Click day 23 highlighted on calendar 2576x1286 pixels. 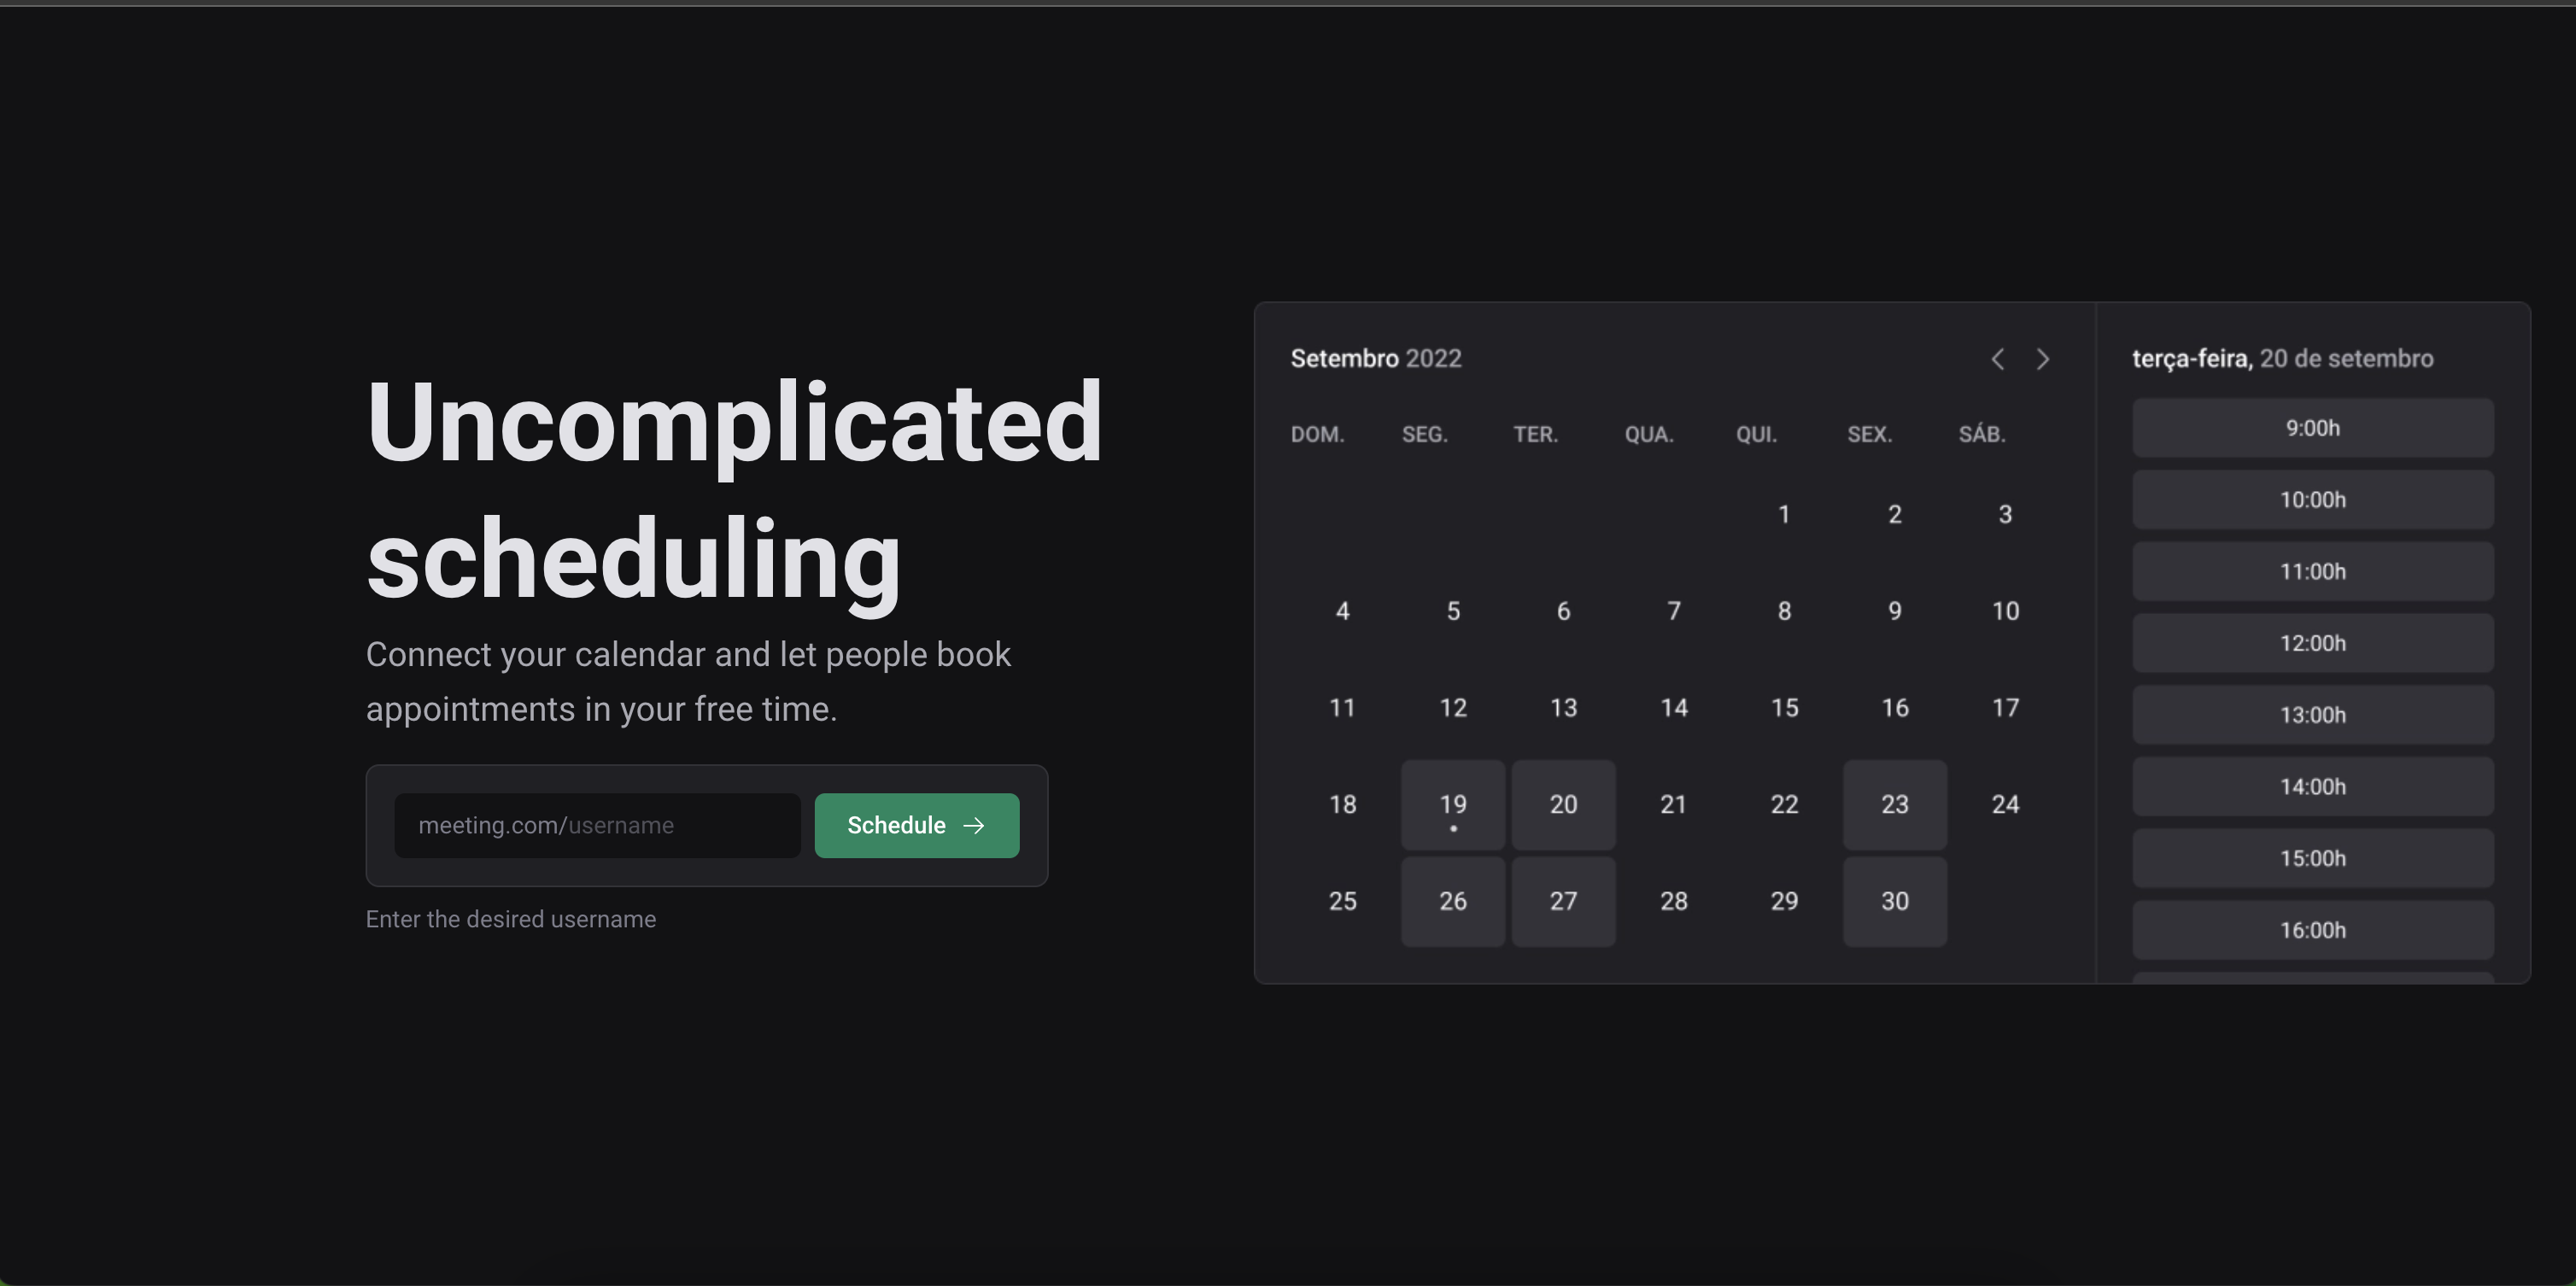click(1894, 804)
